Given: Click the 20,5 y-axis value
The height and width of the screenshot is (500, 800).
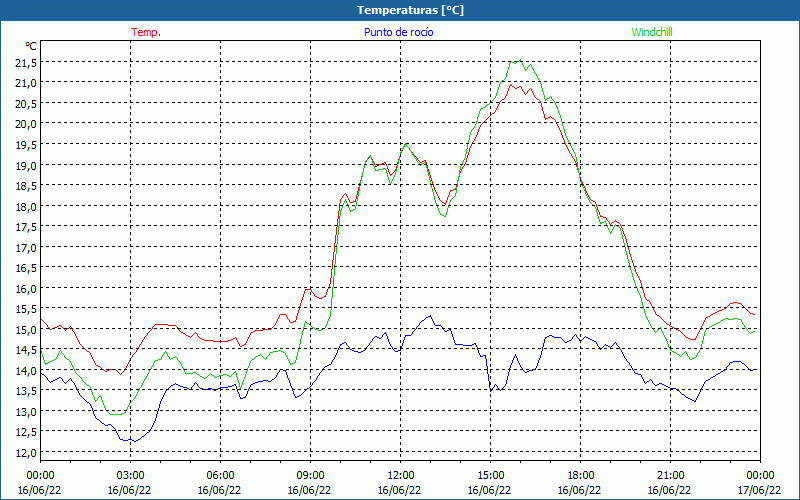Looking at the screenshot, I should pyautogui.click(x=26, y=103).
